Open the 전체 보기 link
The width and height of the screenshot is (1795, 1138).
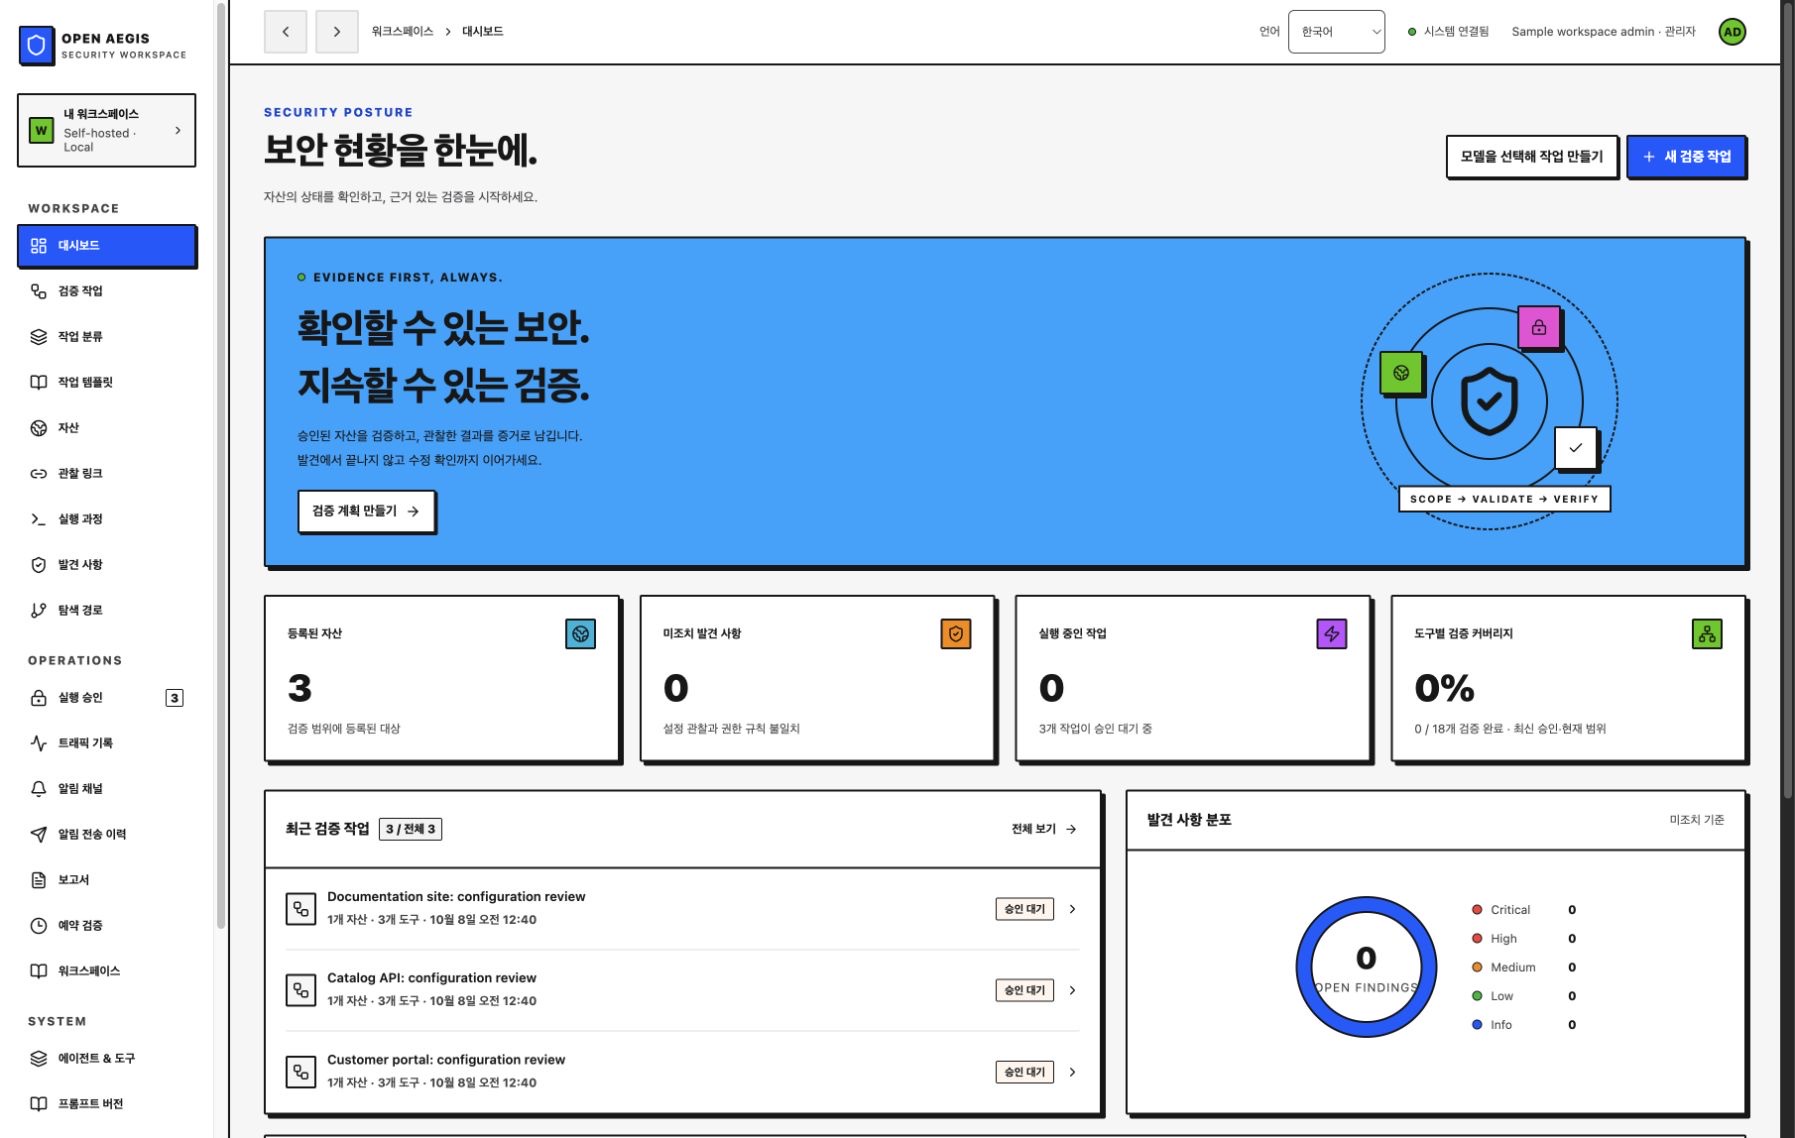1044,829
